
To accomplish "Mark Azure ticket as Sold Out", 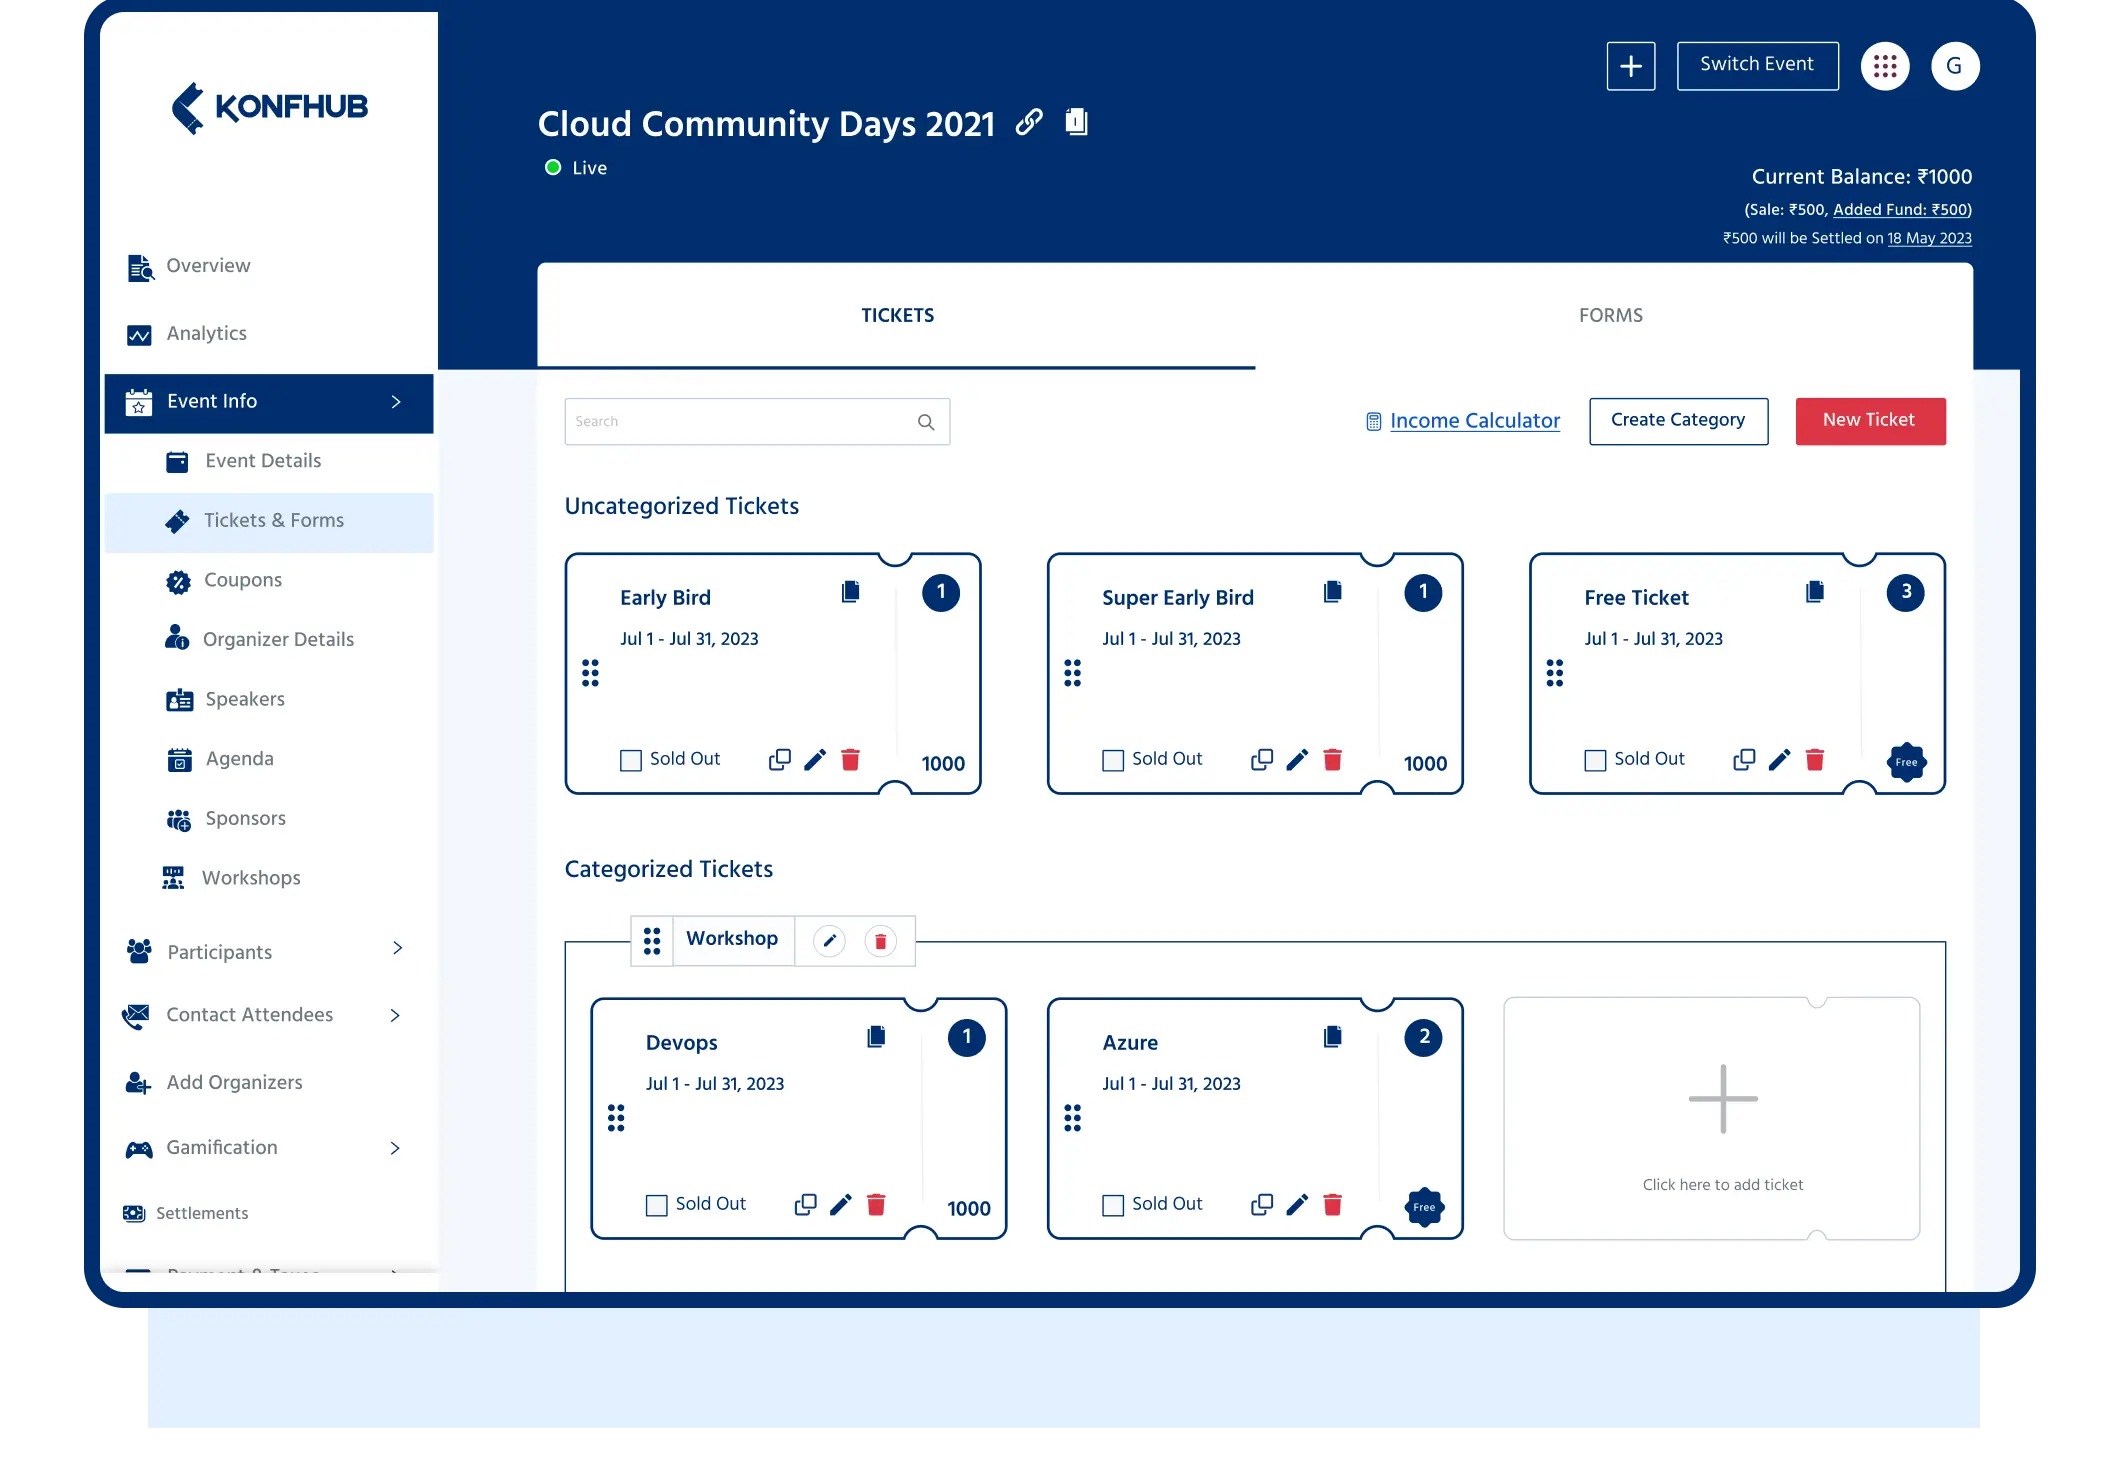I will pyautogui.click(x=1113, y=1205).
